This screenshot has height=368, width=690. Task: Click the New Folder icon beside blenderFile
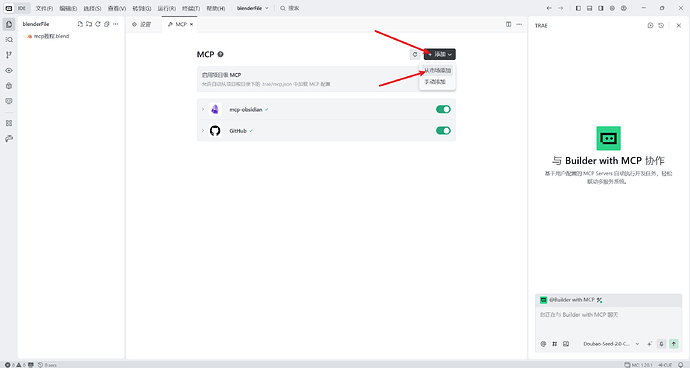[x=89, y=24]
